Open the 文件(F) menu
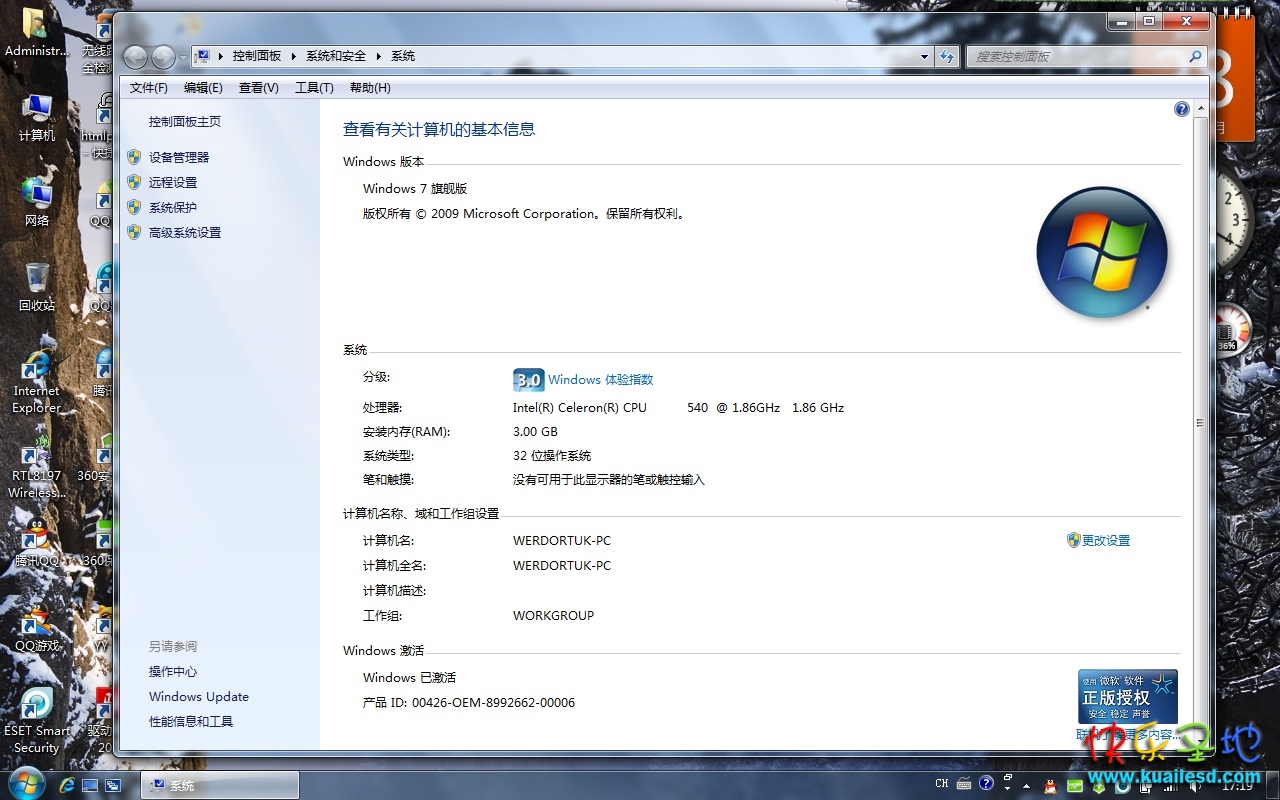The width and height of the screenshot is (1280, 800). click(149, 88)
